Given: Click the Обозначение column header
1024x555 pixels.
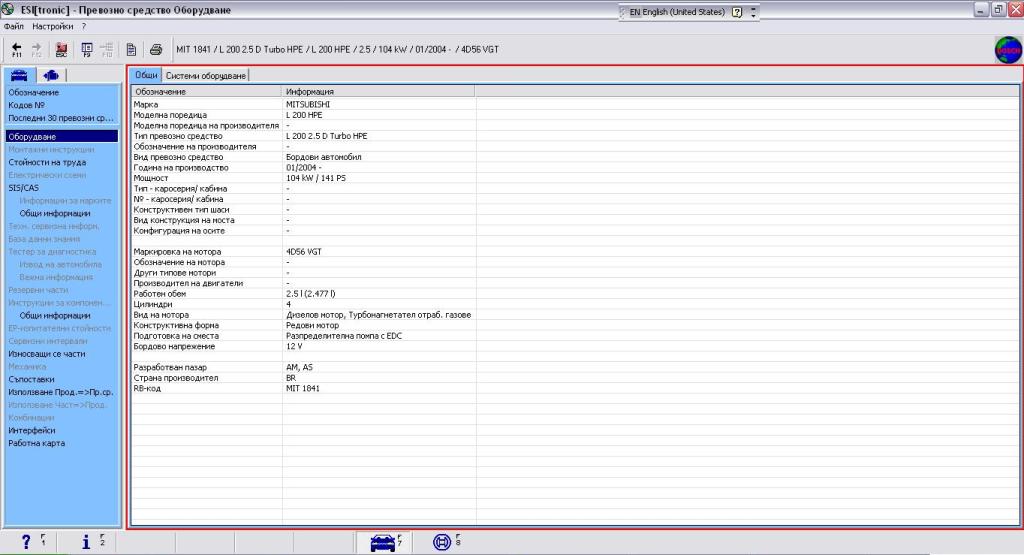Looking at the screenshot, I should coord(206,92).
